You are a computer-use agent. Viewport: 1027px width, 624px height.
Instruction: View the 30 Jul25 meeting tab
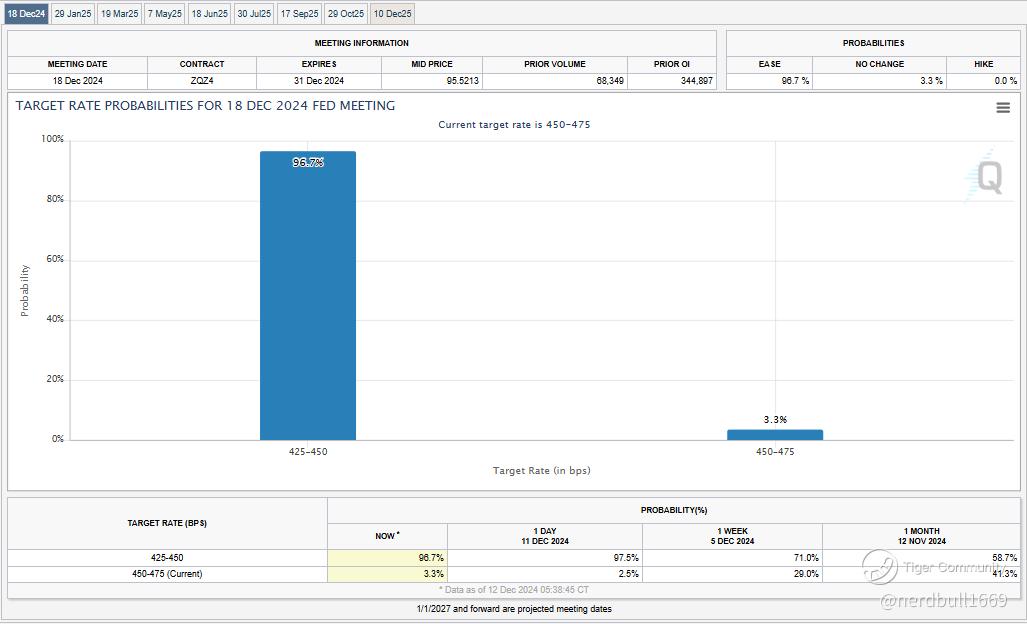tap(254, 14)
